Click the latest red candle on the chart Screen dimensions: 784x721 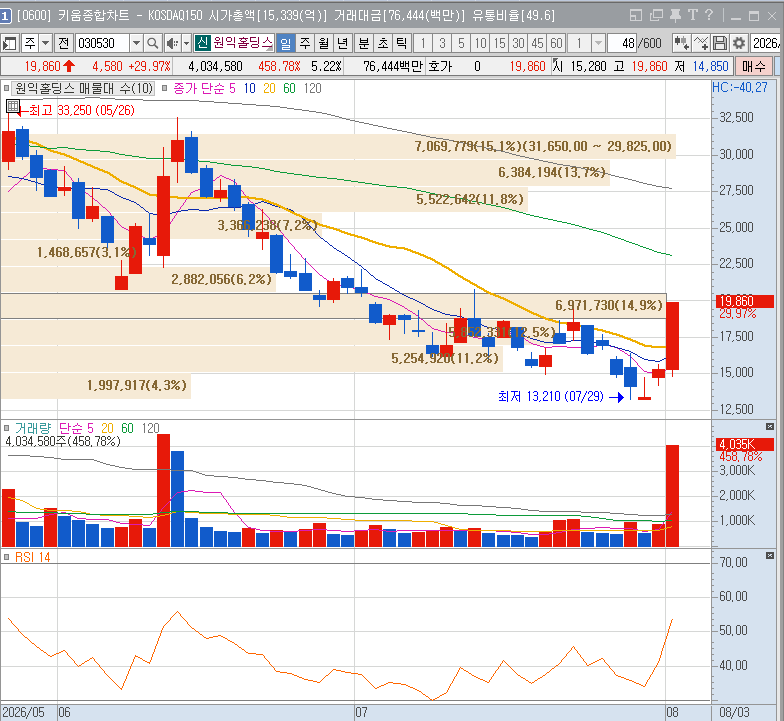(672, 336)
